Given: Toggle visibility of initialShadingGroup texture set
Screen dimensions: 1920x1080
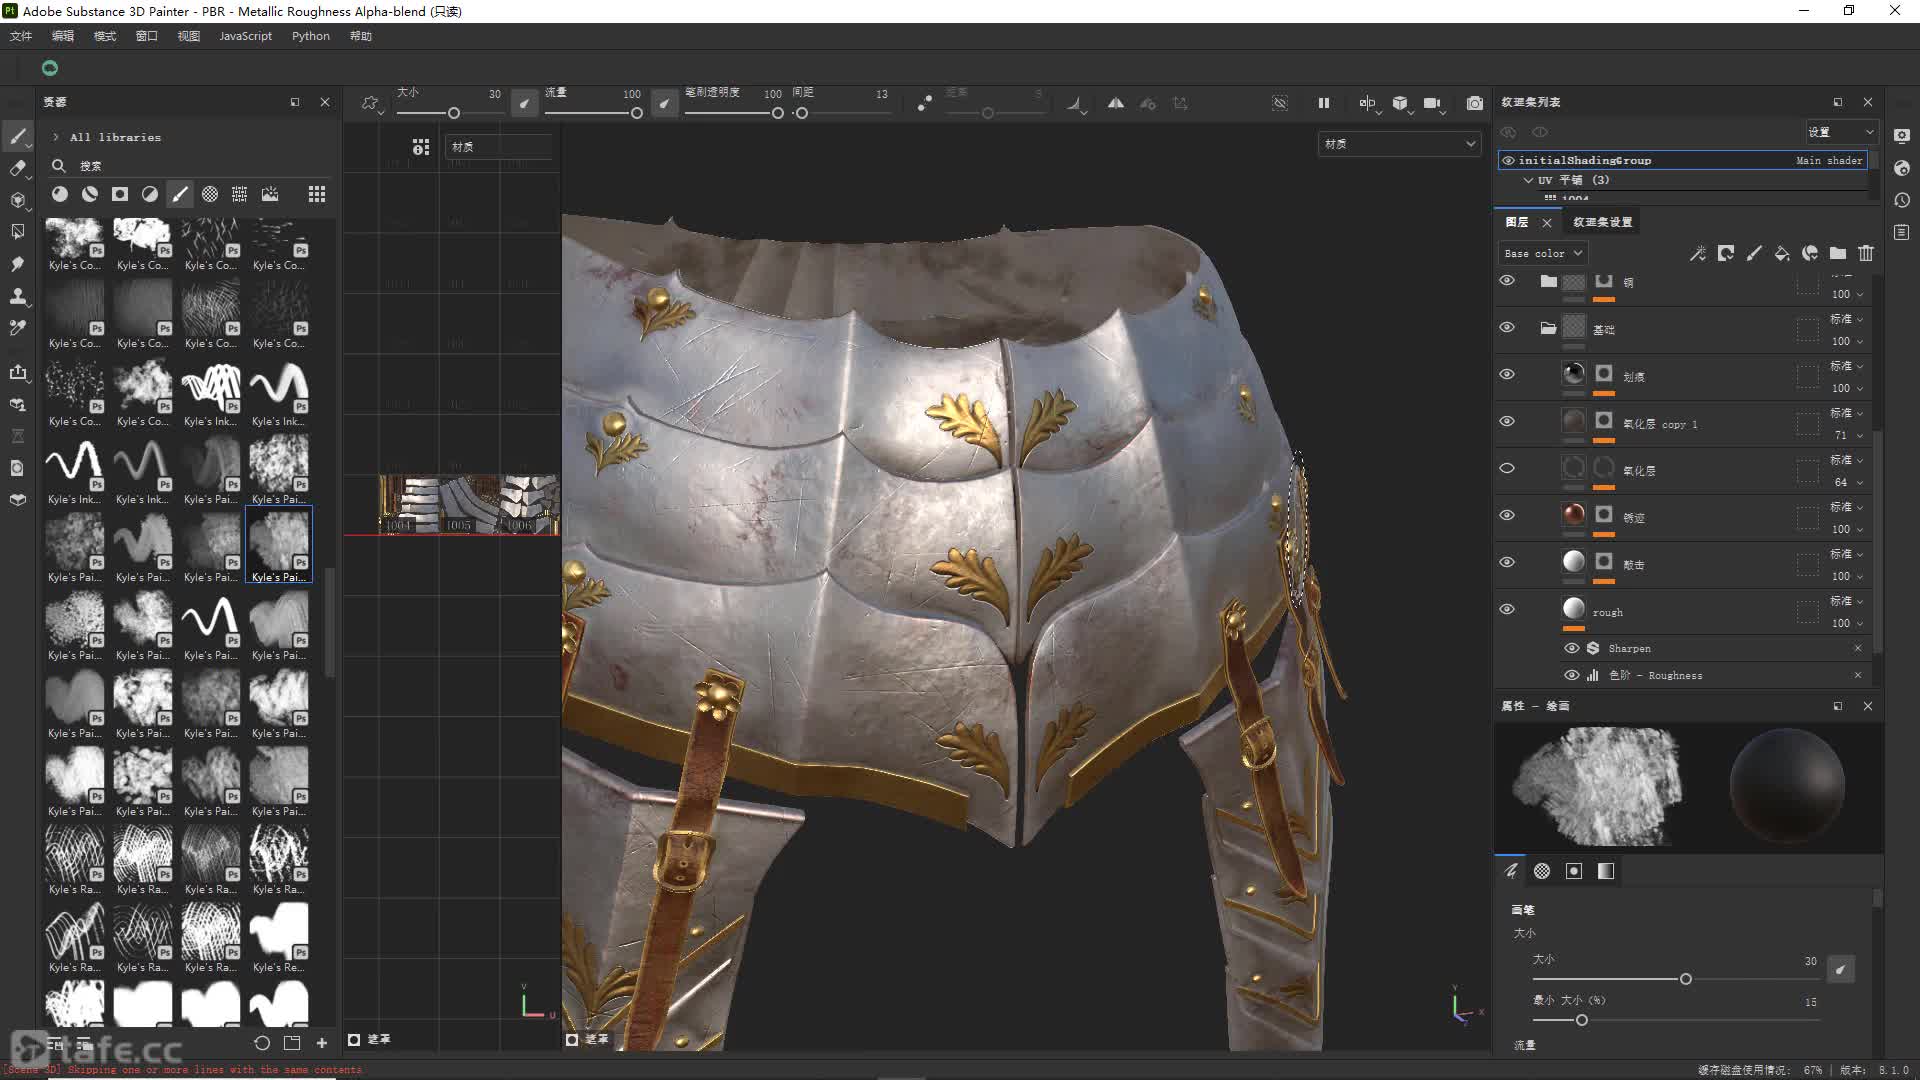Looking at the screenshot, I should pos(1508,160).
